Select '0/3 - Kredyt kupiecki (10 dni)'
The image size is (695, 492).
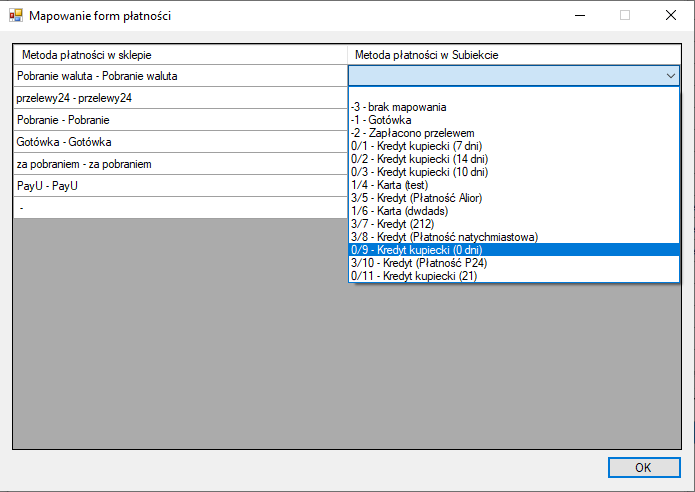click(x=514, y=172)
